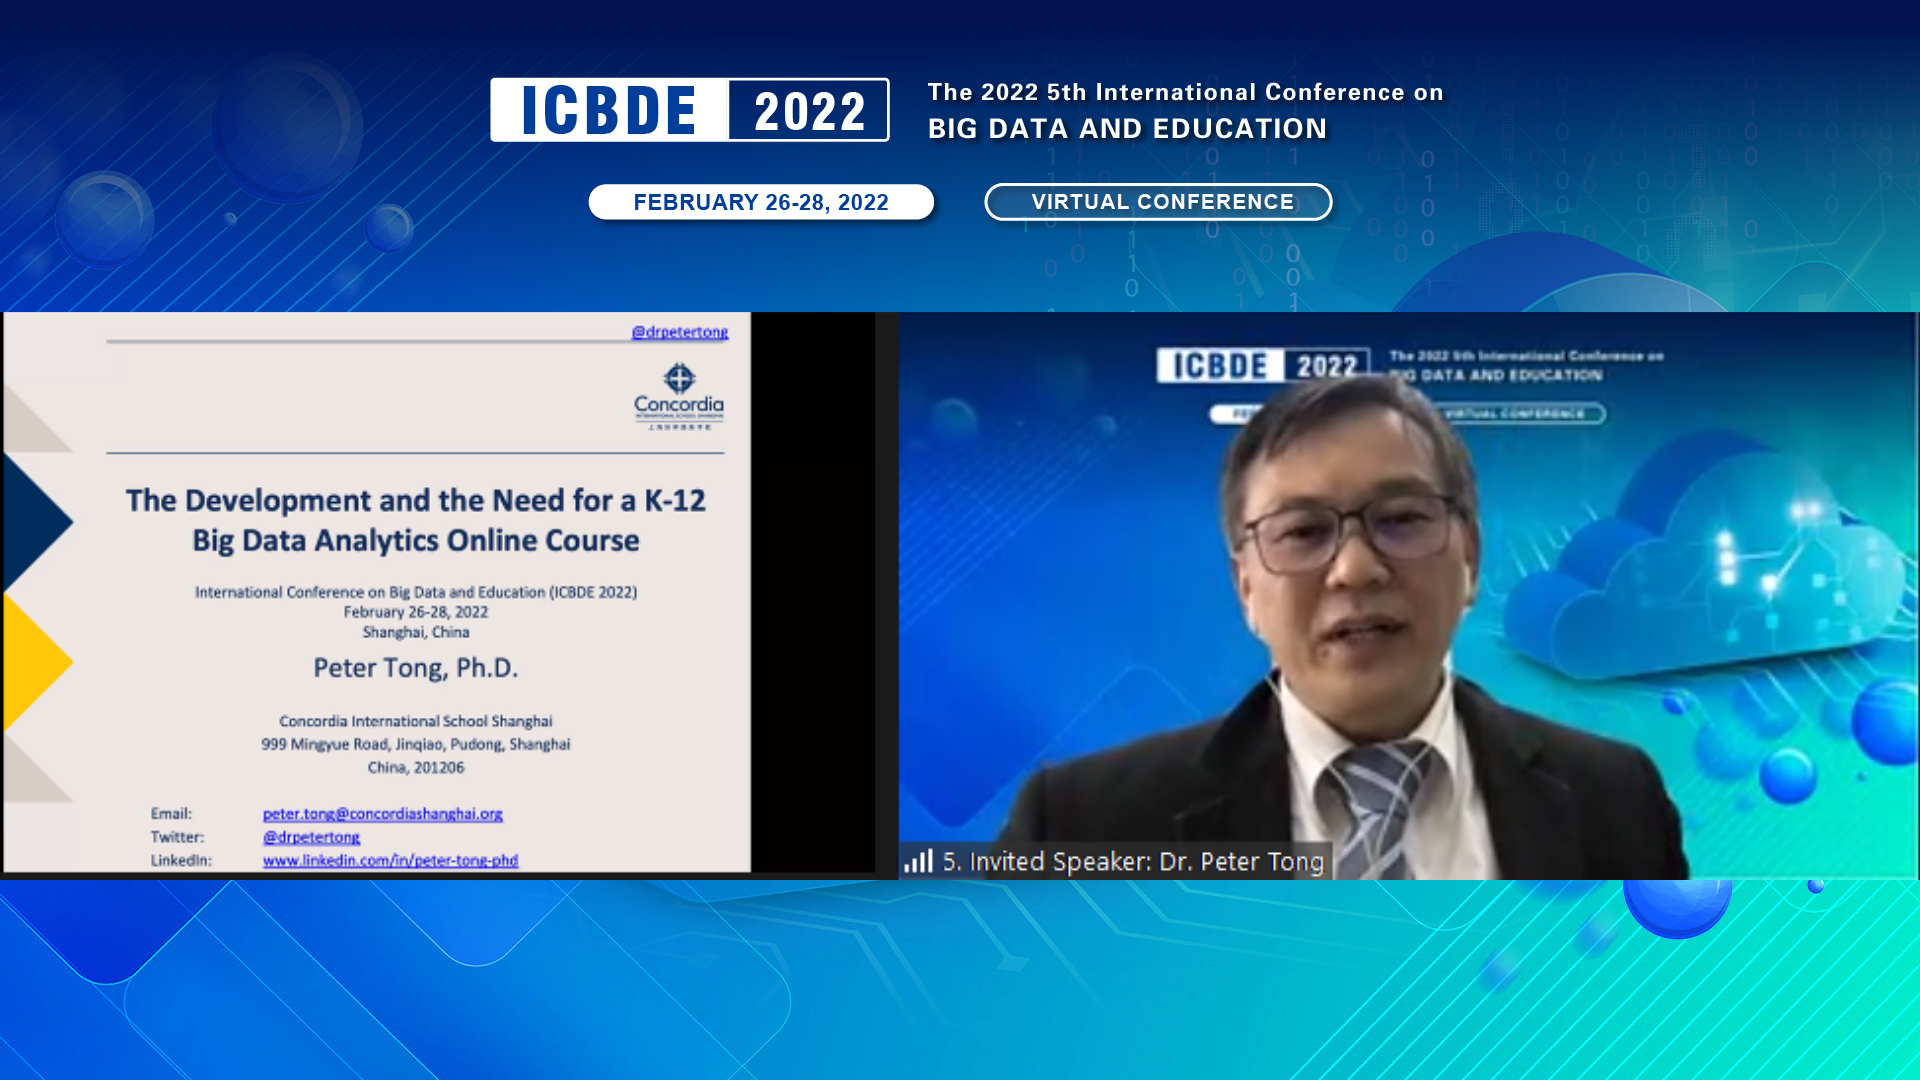Viewport: 1920px width, 1080px height.
Task: Open peter.tong@concordiashanghai.org email link
Action: (x=384, y=814)
